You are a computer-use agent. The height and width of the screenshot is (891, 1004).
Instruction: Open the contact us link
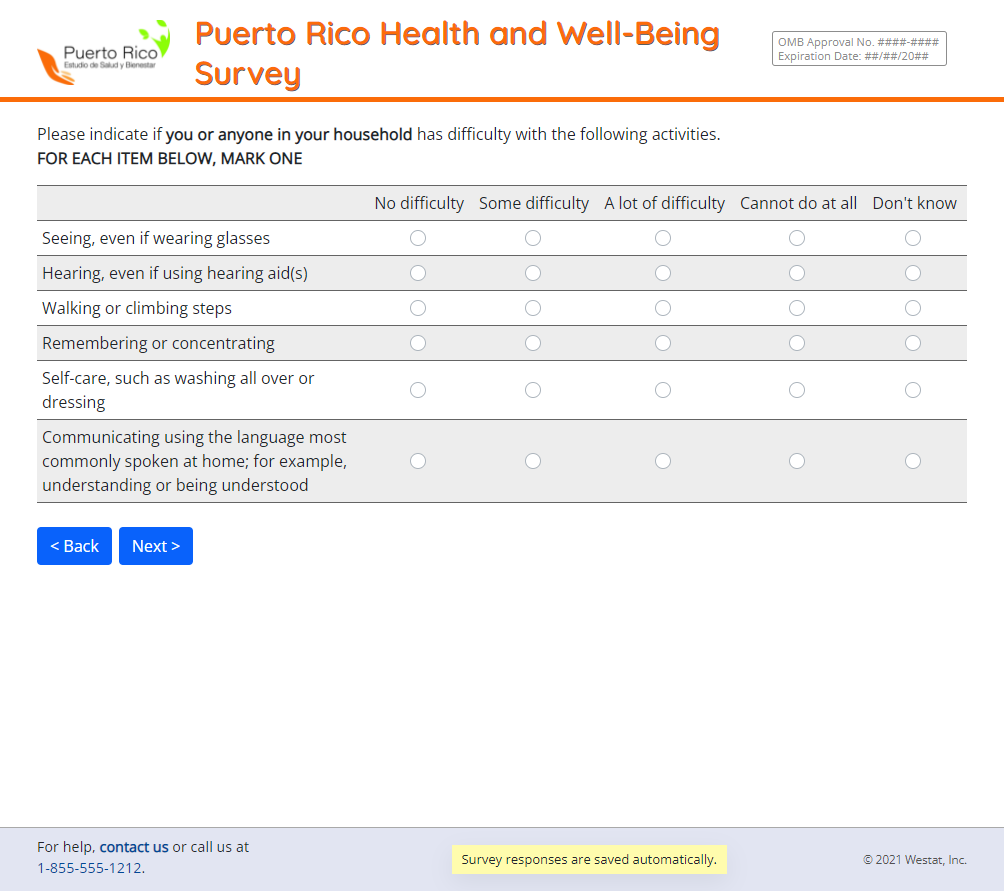click(x=134, y=847)
